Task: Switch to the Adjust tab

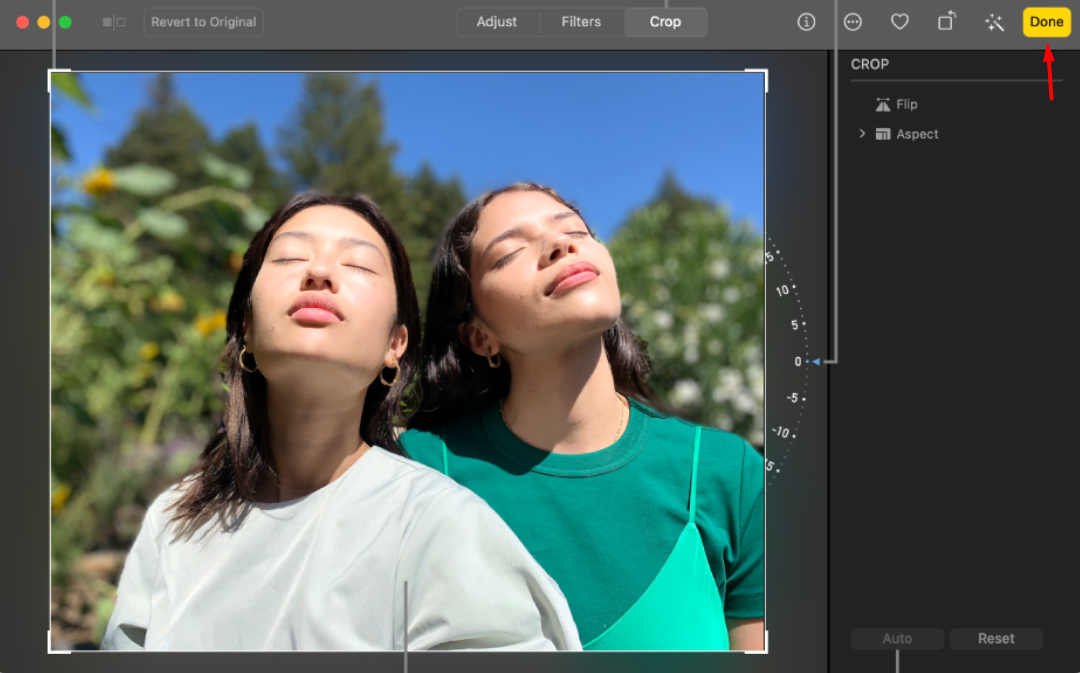Action: click(x=497, y=22)
